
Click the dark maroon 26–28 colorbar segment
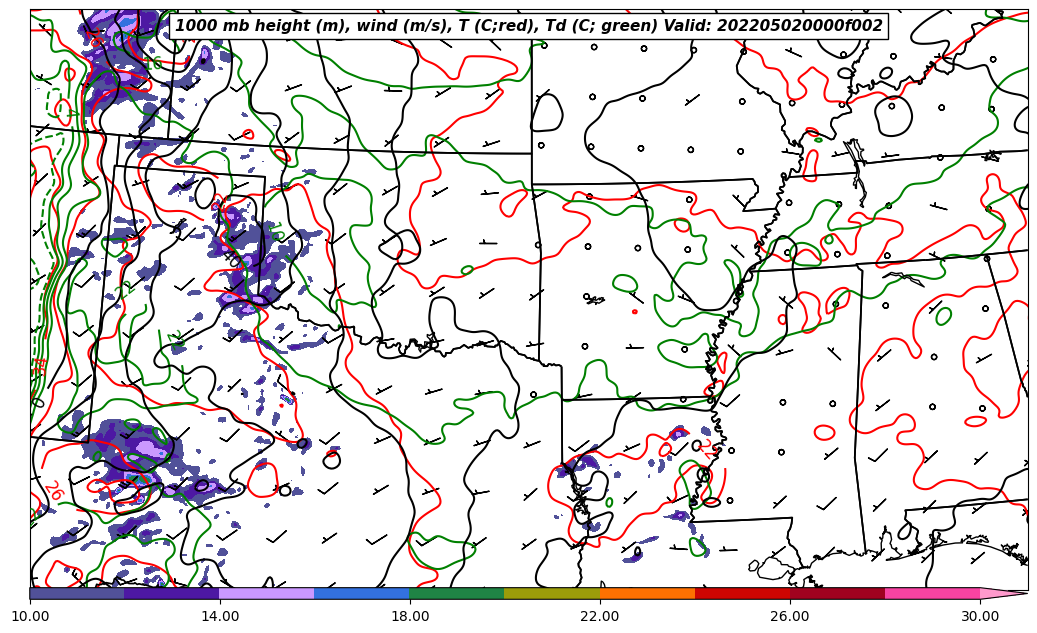[837, 593]
